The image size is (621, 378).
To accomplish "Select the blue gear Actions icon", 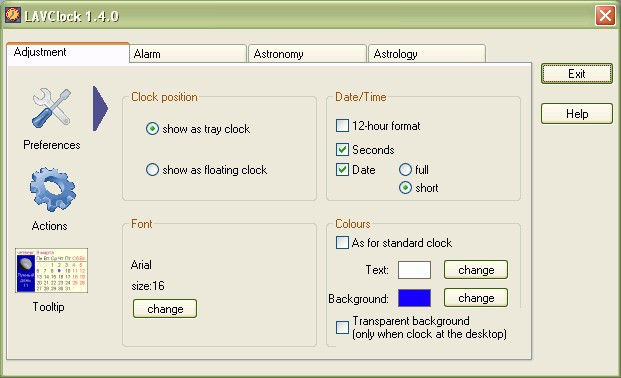I will [x=53, y=189].
